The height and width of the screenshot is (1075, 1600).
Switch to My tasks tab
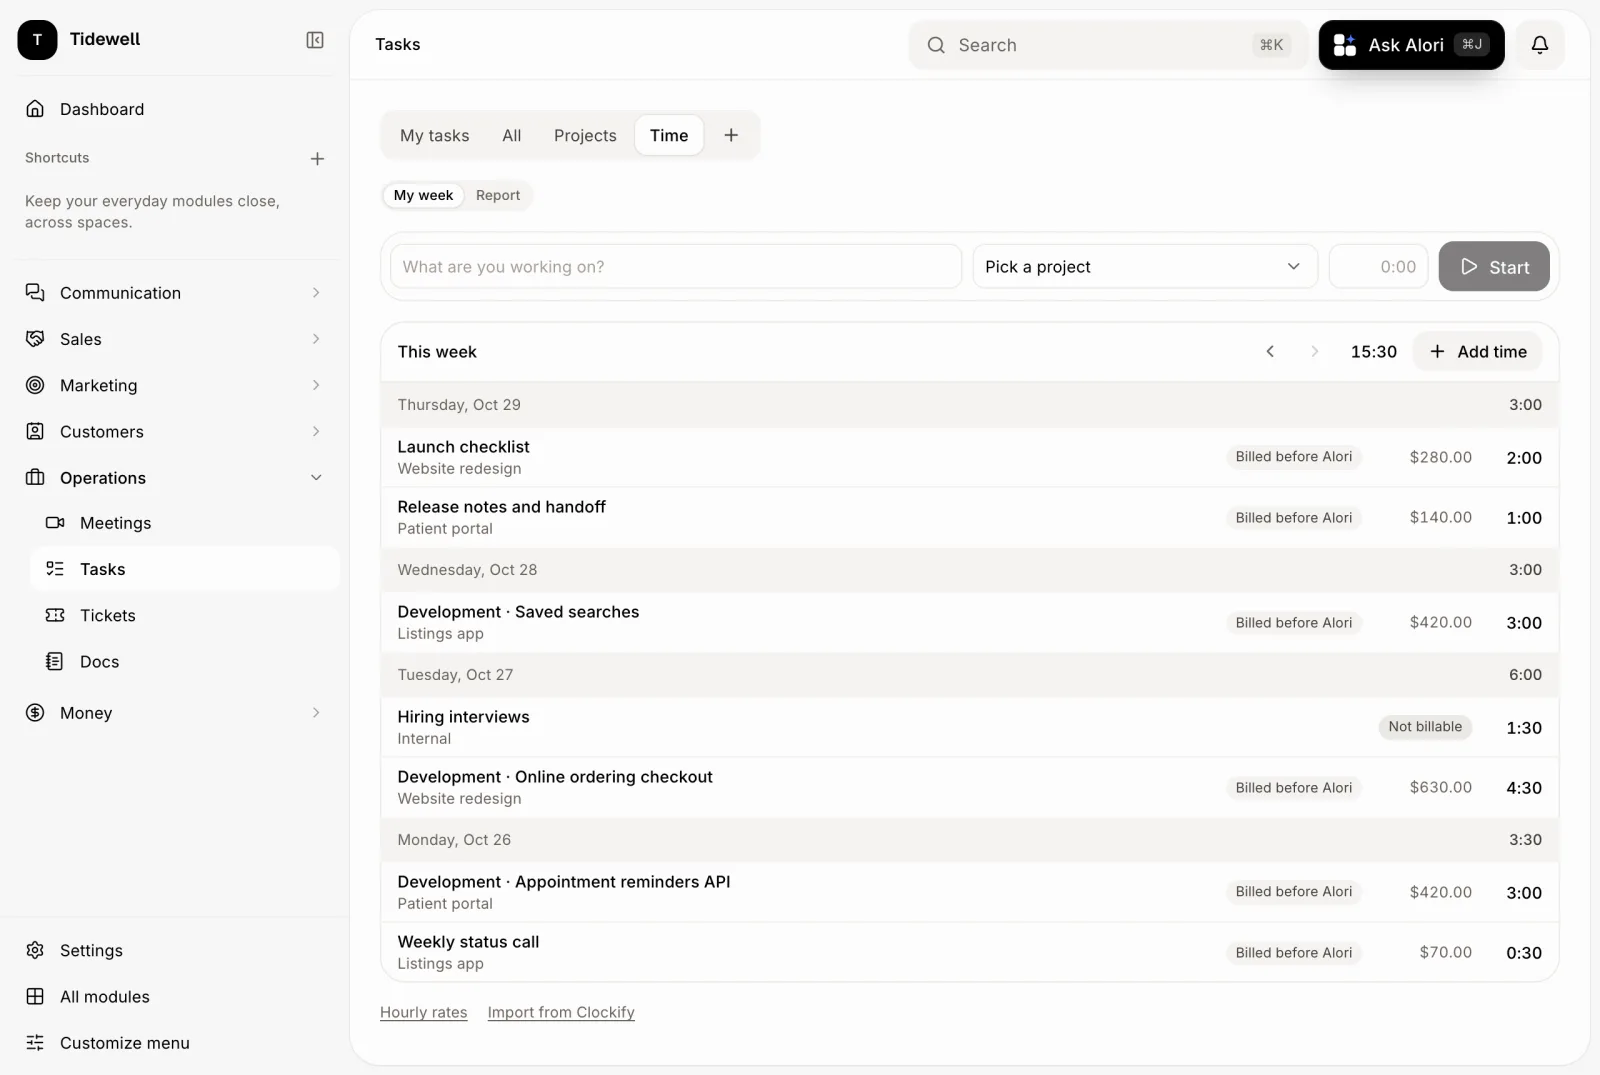[x=434, y=135]
